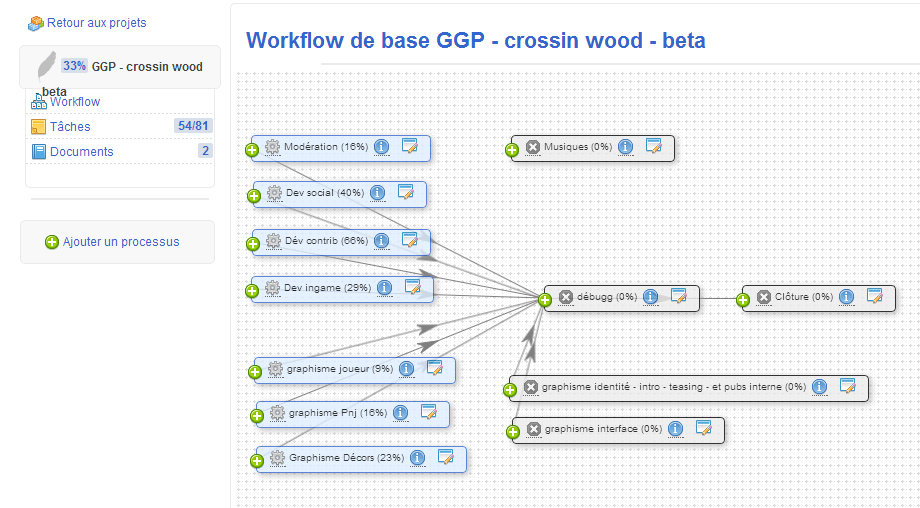Show info for Dev ingame (29%)
Screen dimensions: 920x508
[x=384, y=287]
